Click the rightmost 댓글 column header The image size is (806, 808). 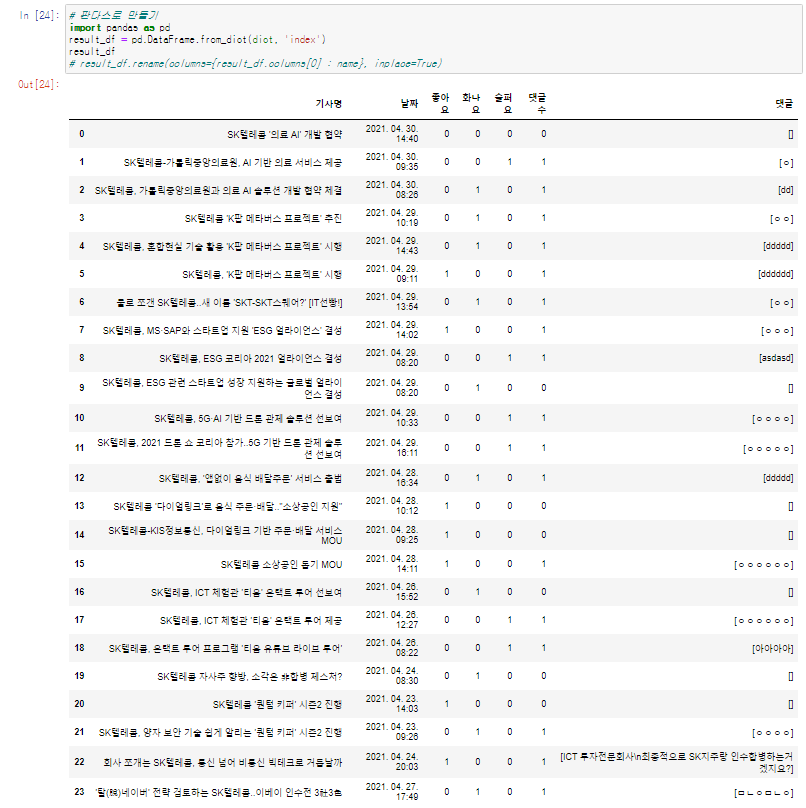click(784, 104)
